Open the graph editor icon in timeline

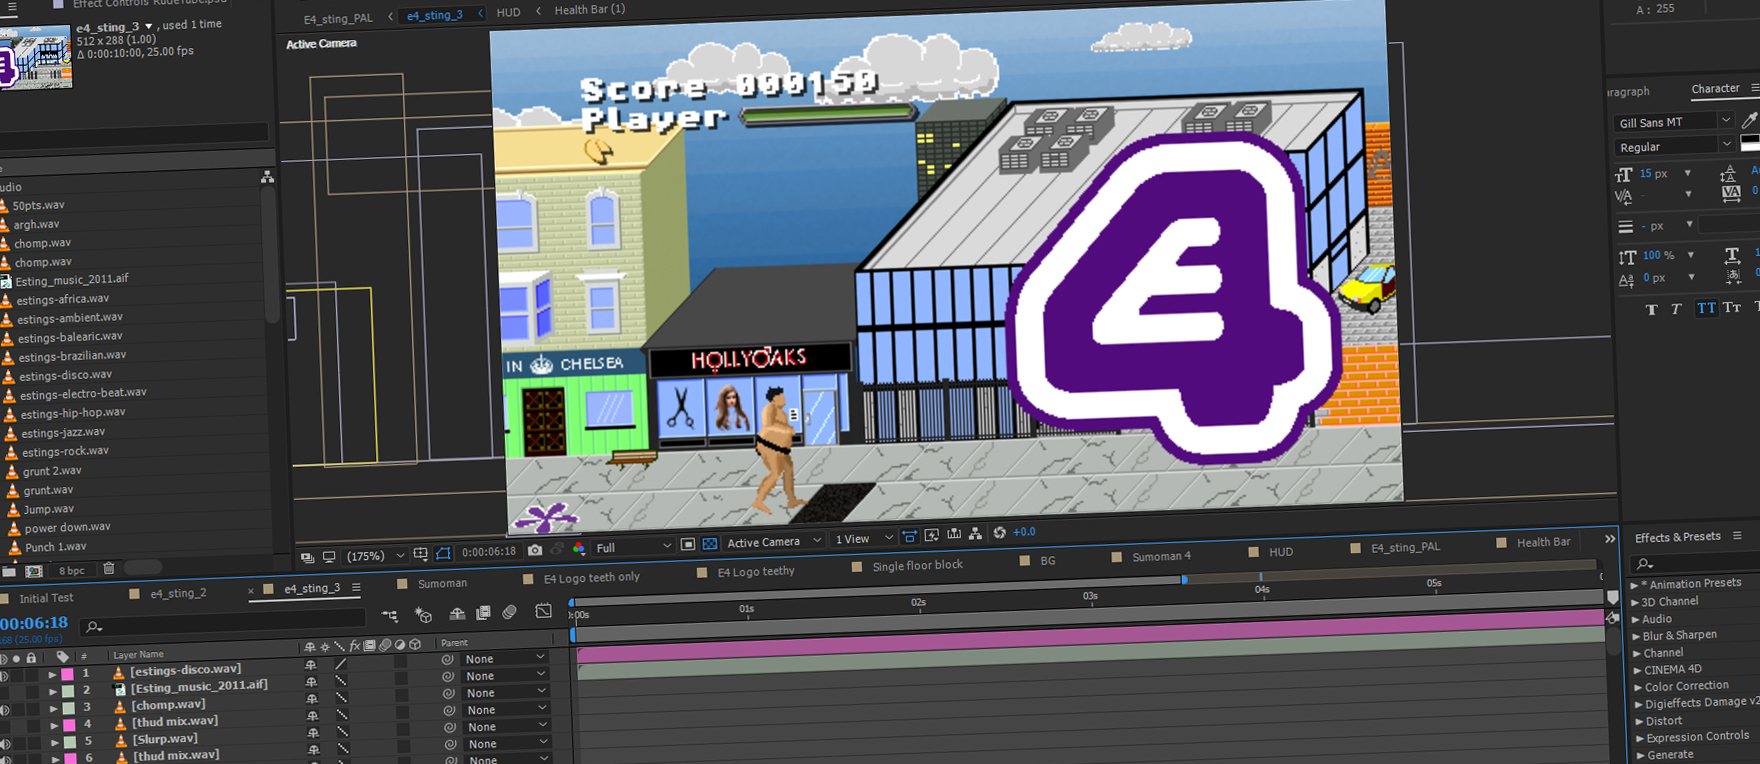(543, 610)
